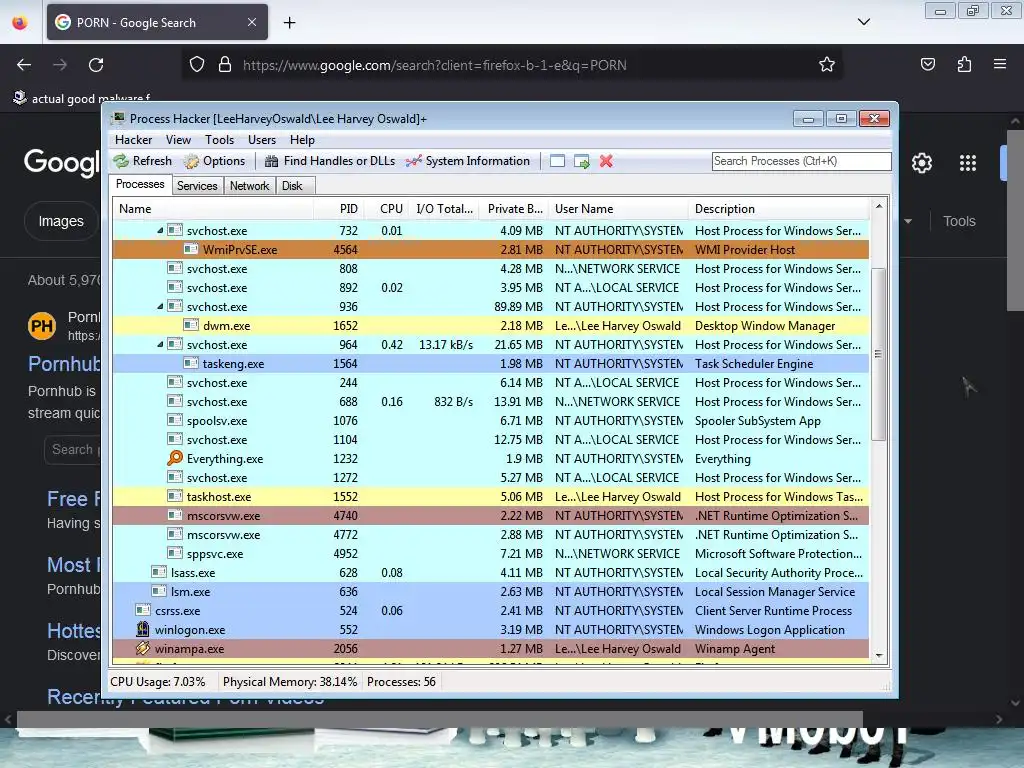
Task: Sort by the User Name column header
Action: pyautogui.click(x=618, y=209)
